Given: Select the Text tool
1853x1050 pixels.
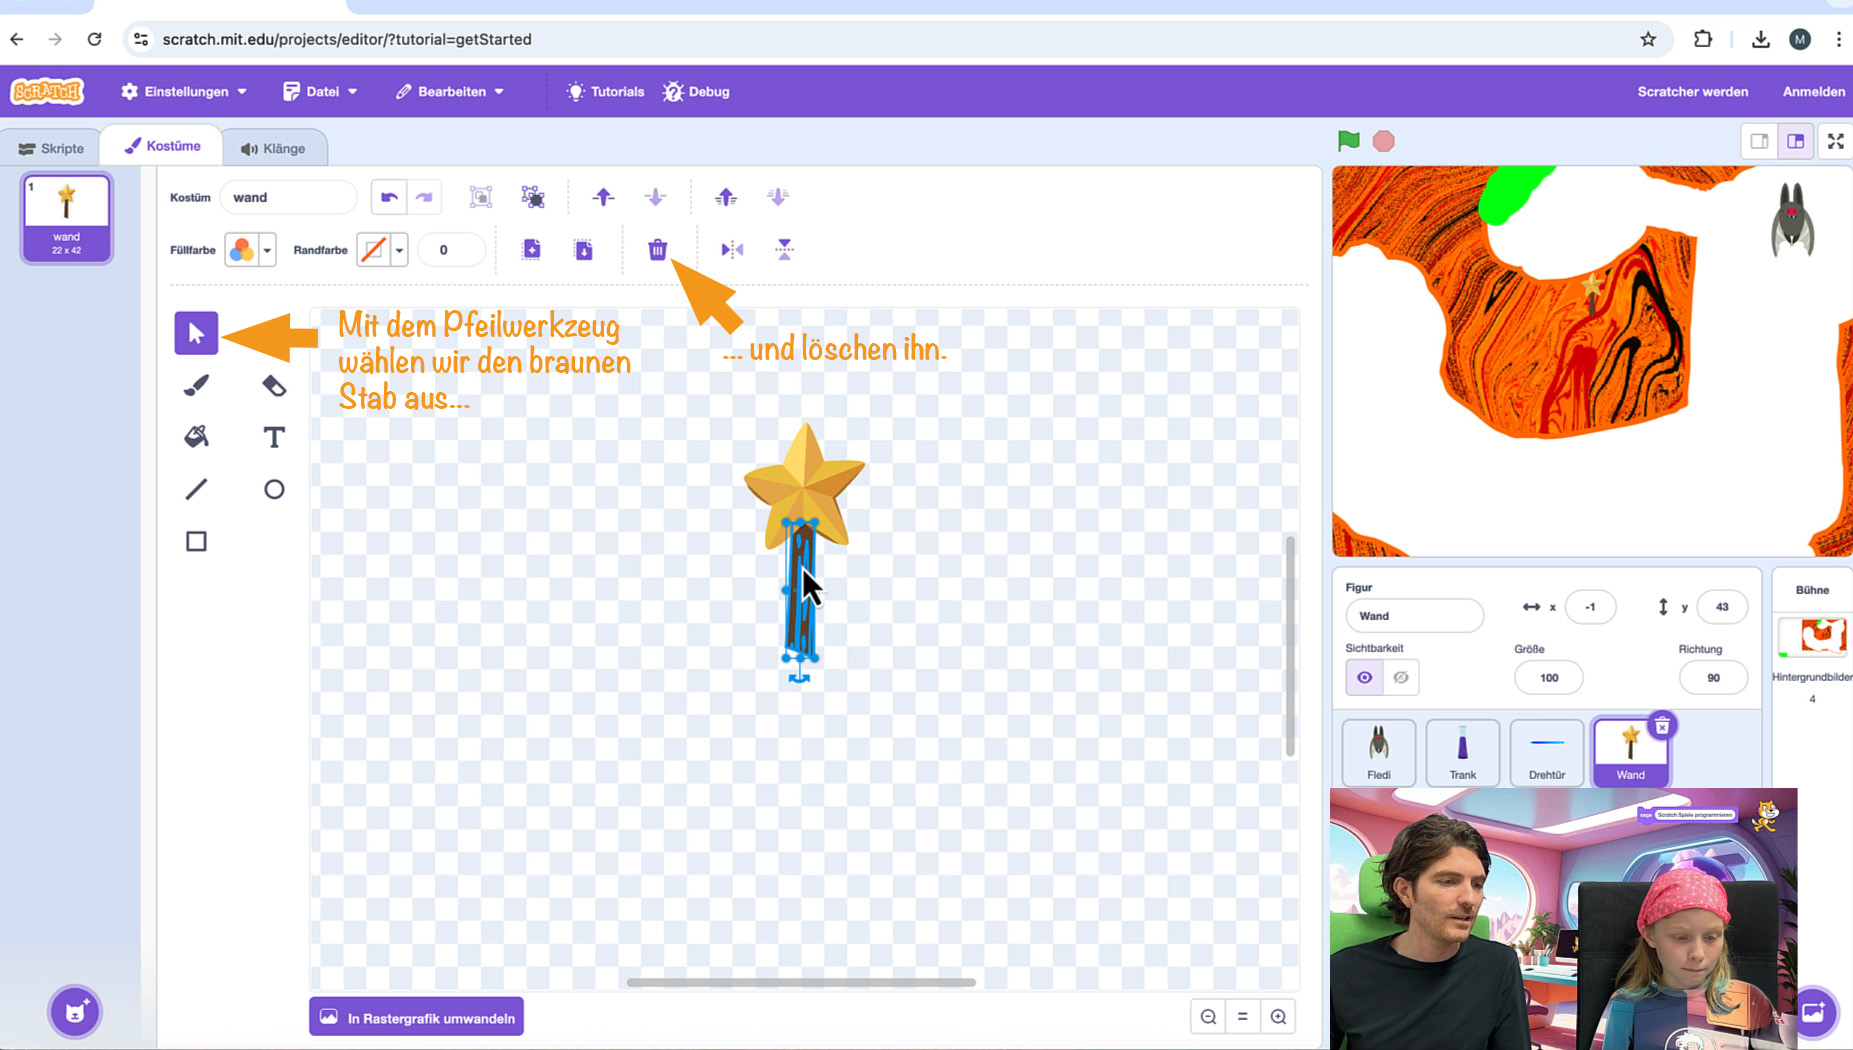Looking at the screenshot, I should [274, 437].
